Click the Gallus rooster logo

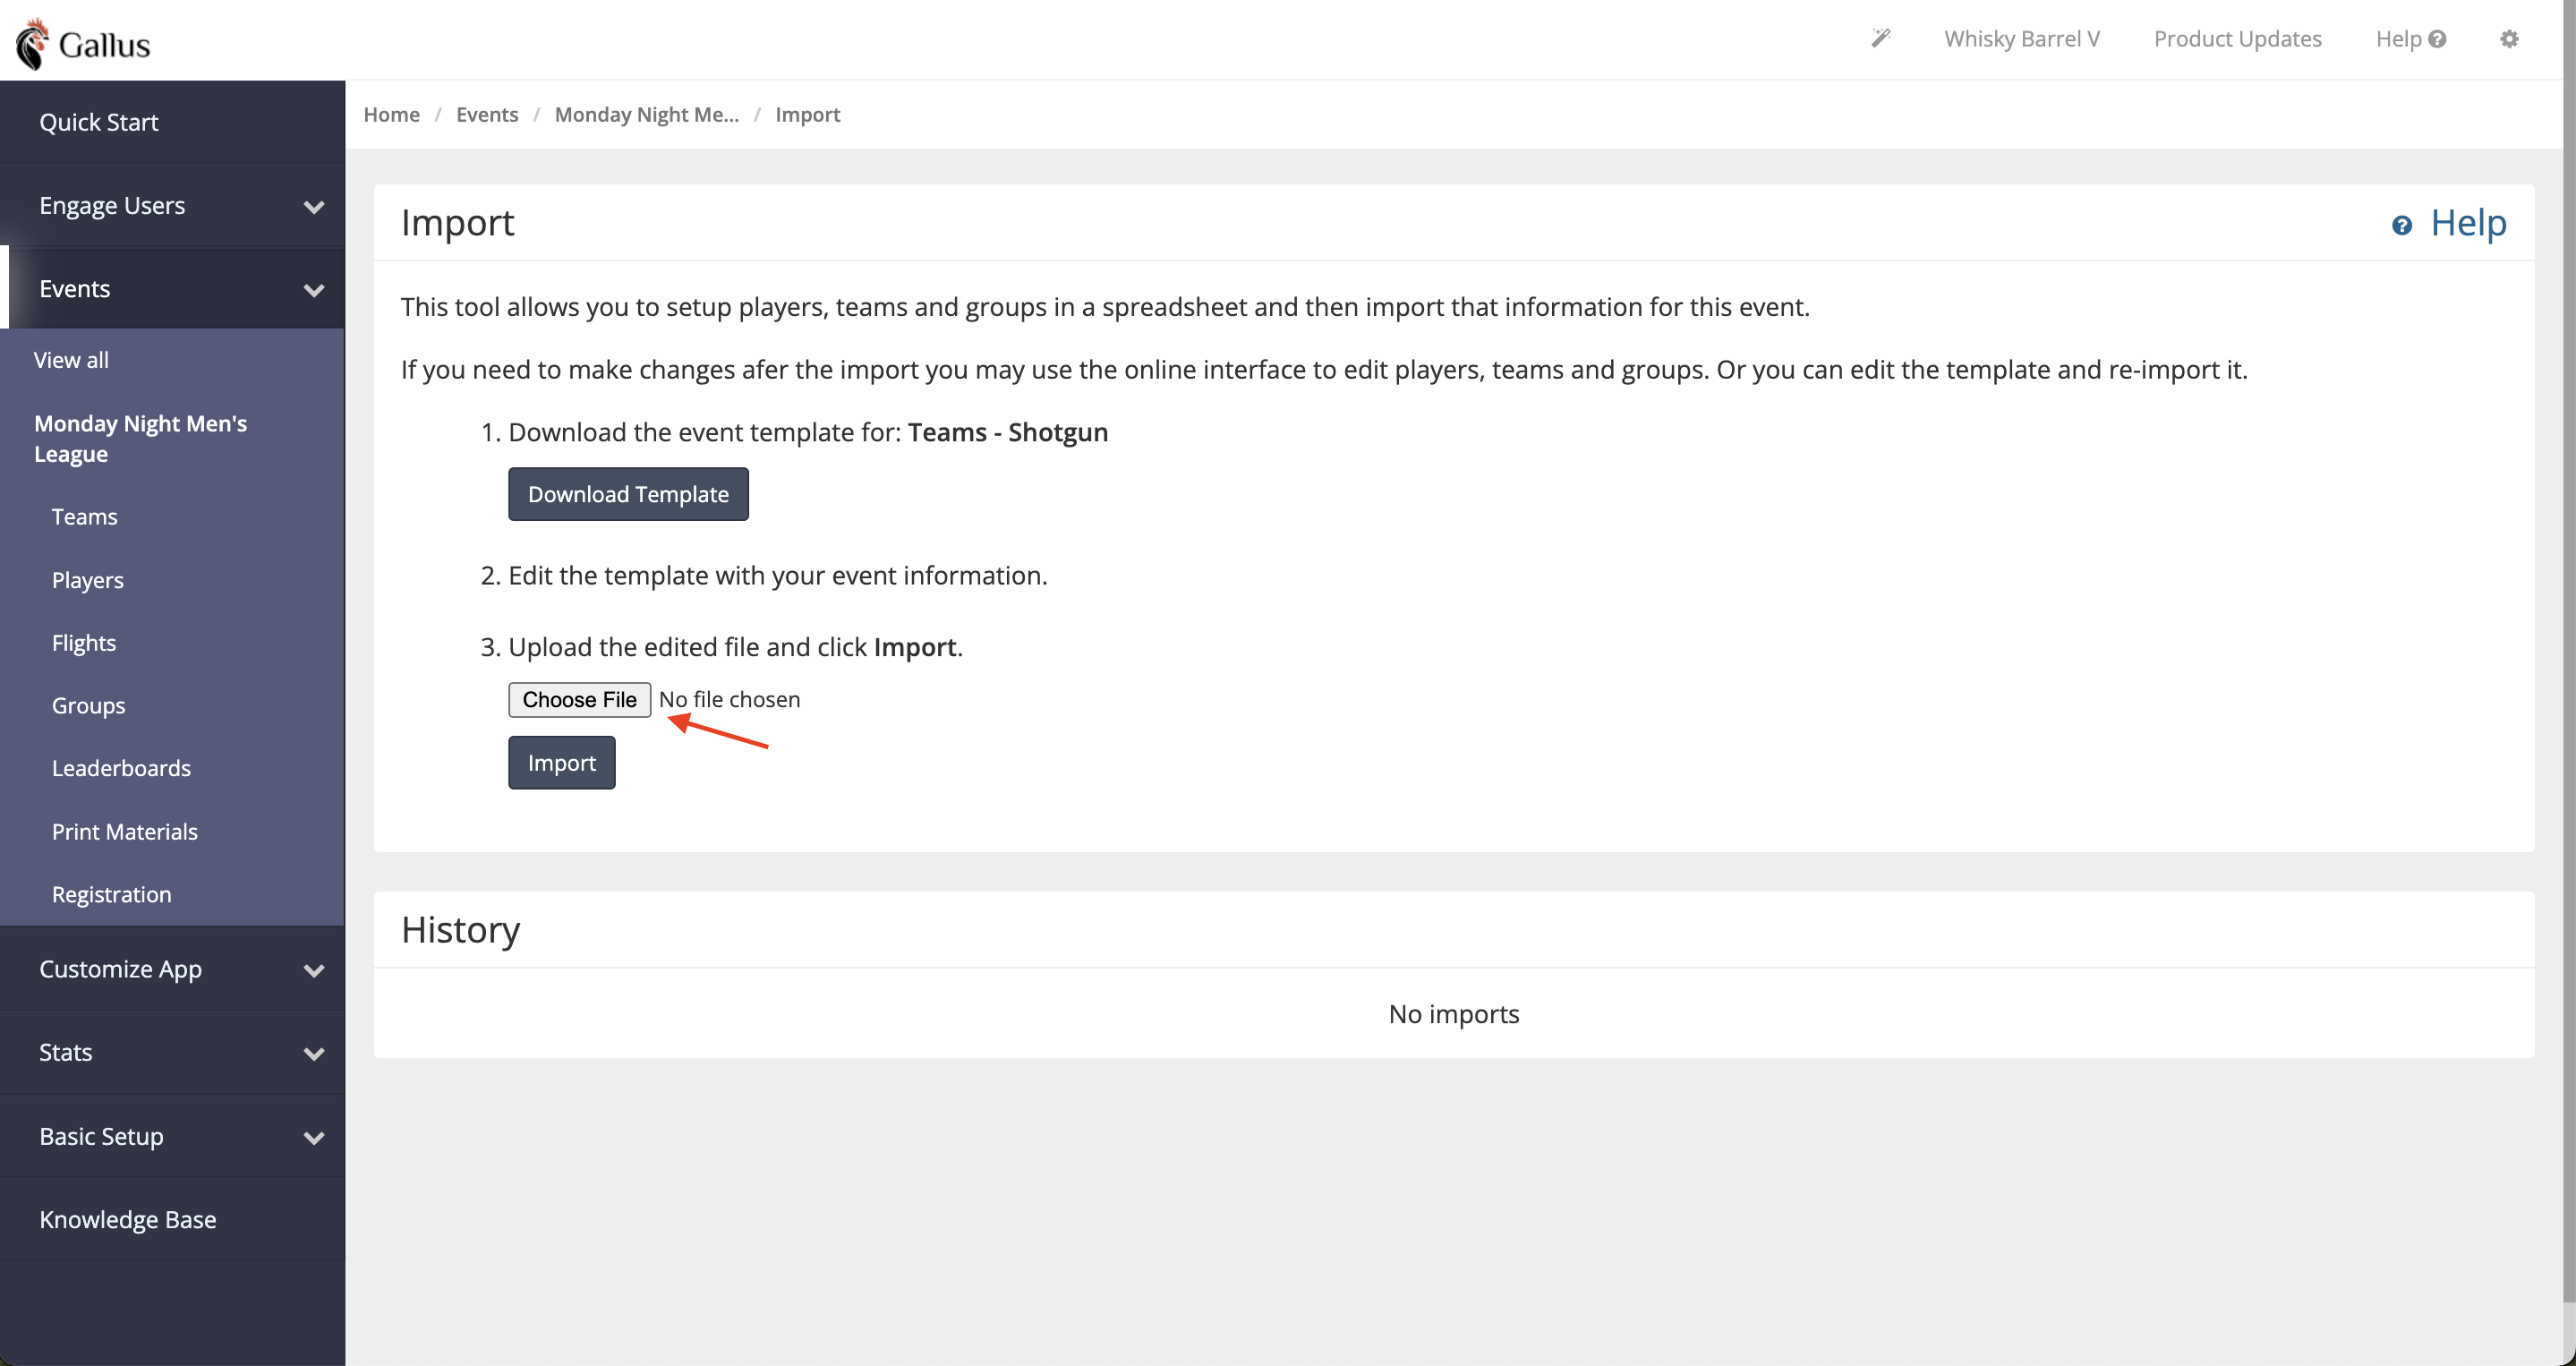[x=32, y=44]
